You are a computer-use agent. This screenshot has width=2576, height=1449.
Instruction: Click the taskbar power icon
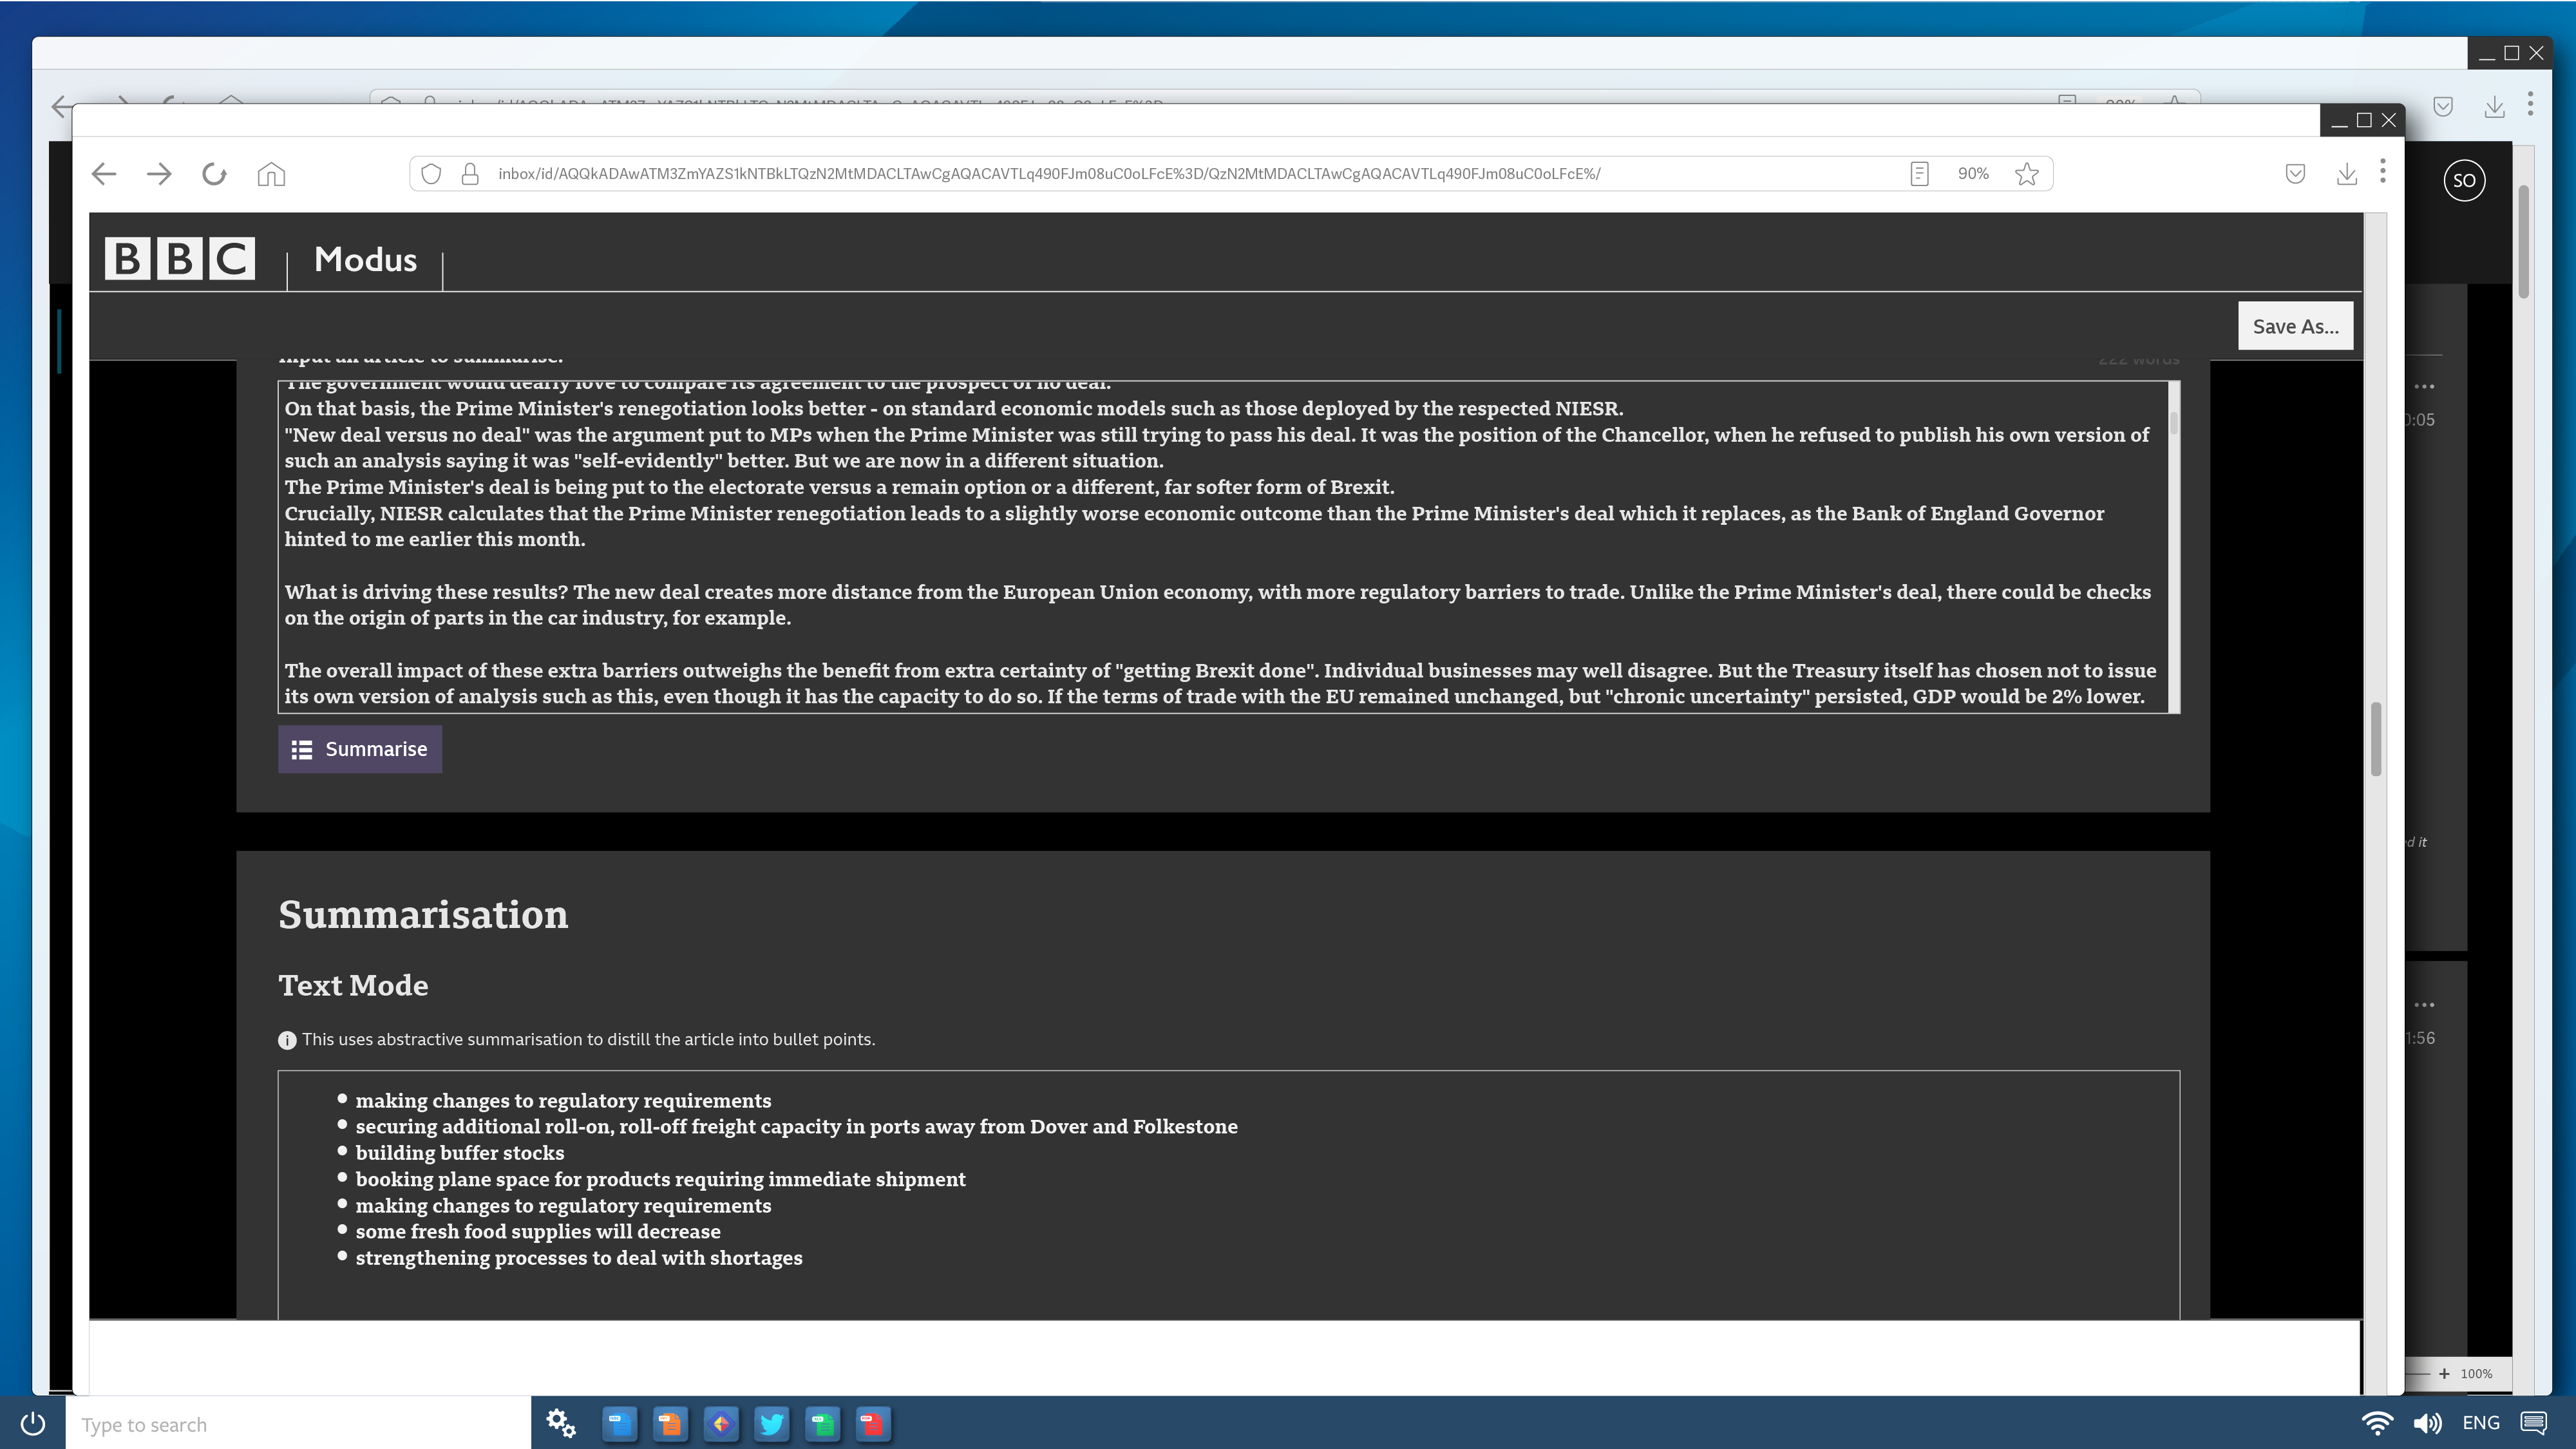(33, 1423)
